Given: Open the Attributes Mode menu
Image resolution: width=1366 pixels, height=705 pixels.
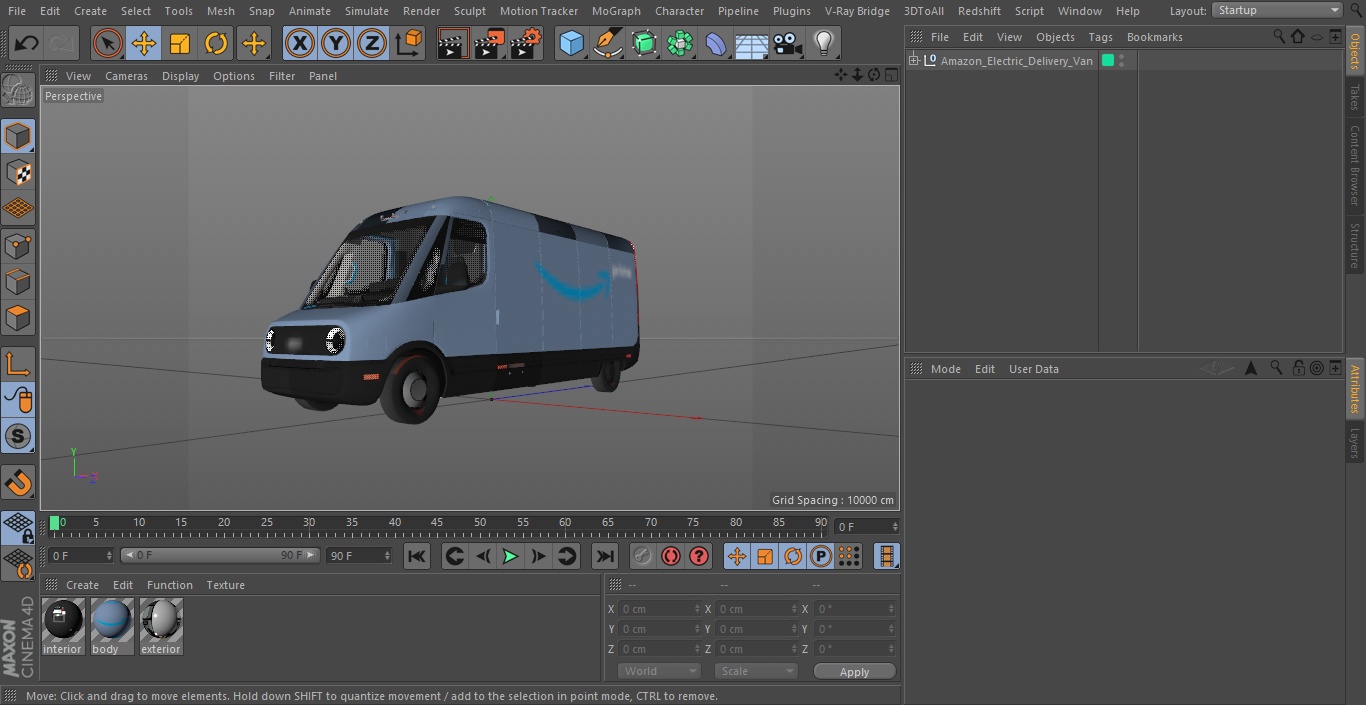Looking at the screenshot, I should (x=945, y=369).
